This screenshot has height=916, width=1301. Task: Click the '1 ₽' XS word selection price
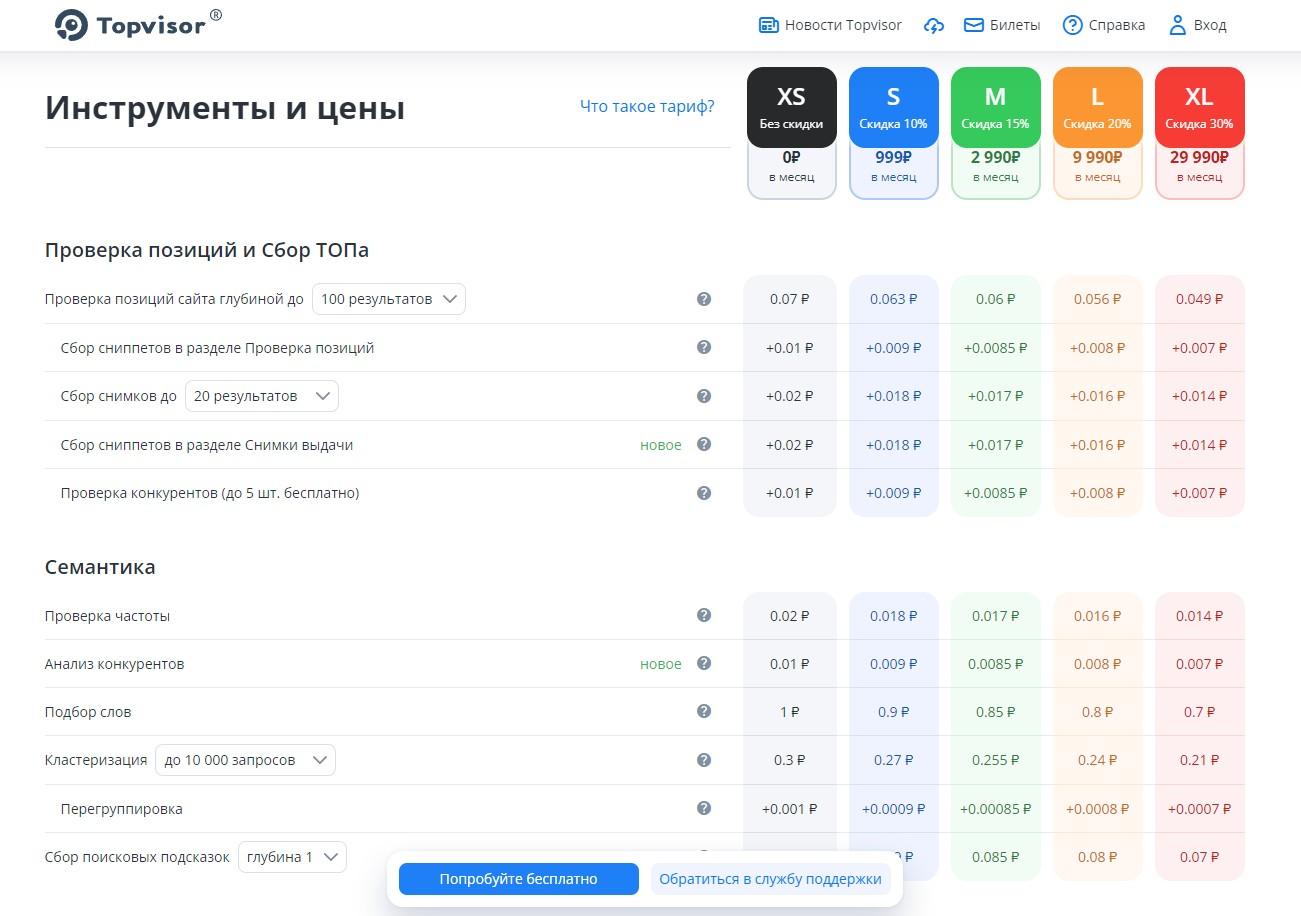pos(790,712)
